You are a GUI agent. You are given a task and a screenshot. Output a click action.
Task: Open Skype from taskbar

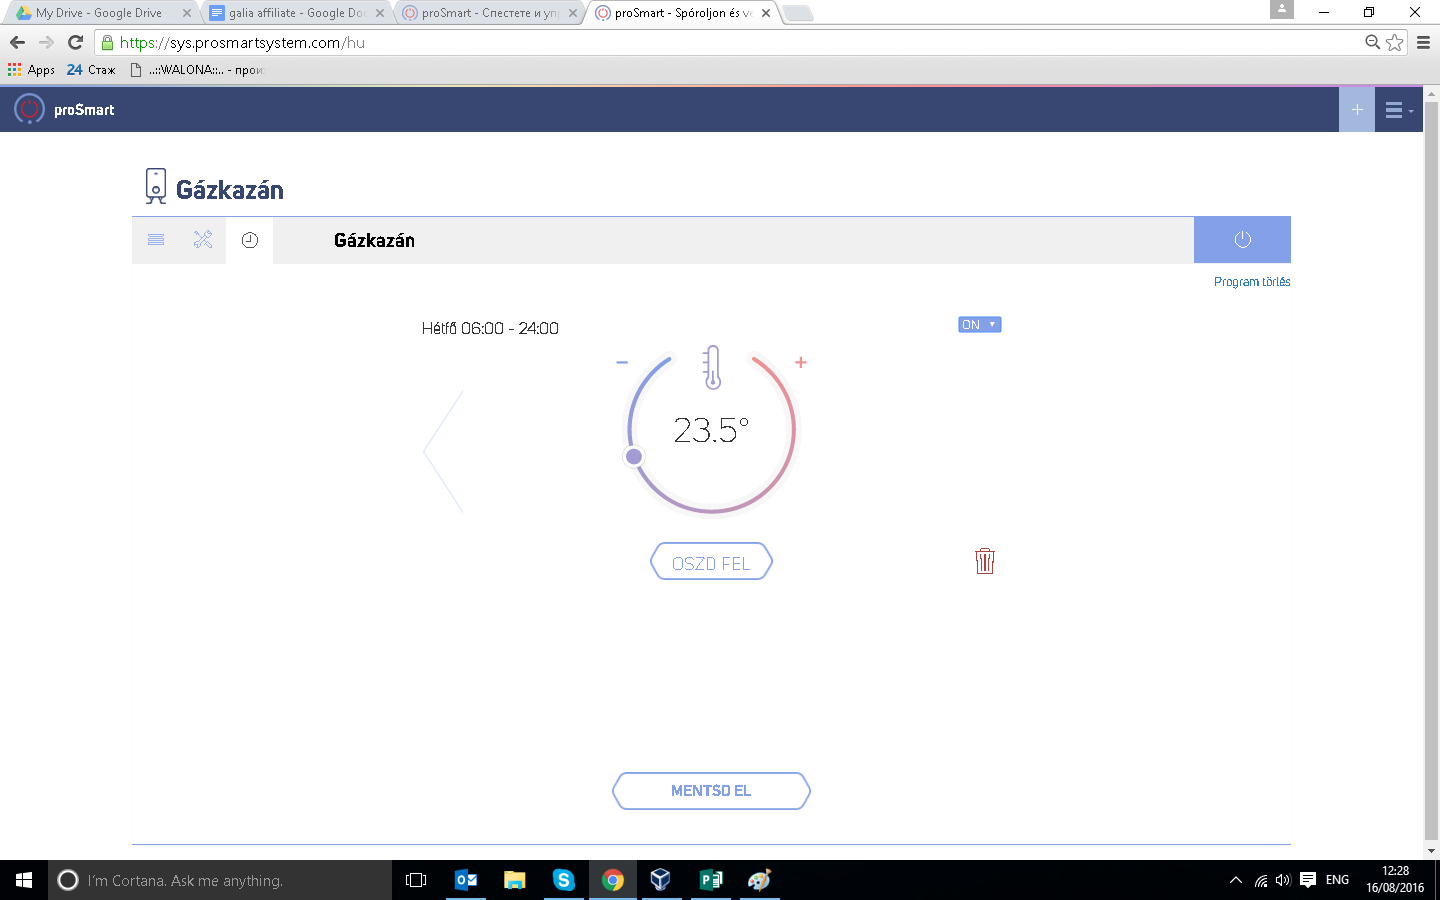pyautogui.click(x=563, y=880)
